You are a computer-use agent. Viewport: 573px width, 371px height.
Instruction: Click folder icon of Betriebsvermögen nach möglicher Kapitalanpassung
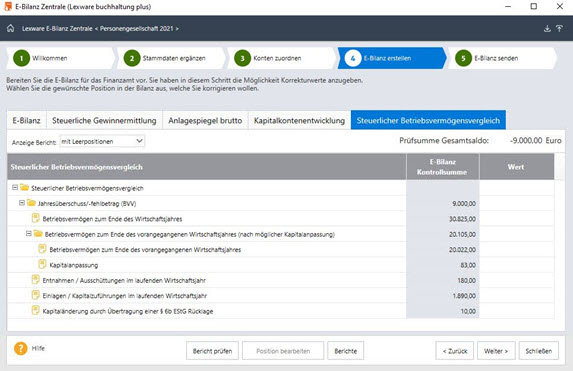coord(38,234)
